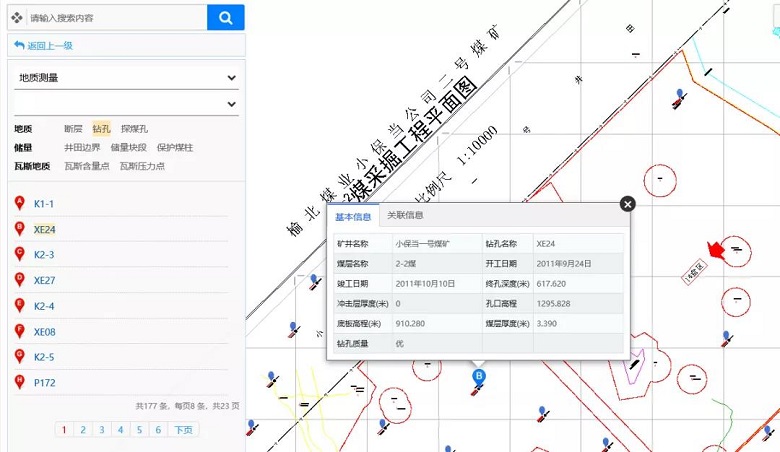Image resolution: width=780 pixels, height=452 pixels.
Task: Go to next page with 下页
Action: point(183,430)
